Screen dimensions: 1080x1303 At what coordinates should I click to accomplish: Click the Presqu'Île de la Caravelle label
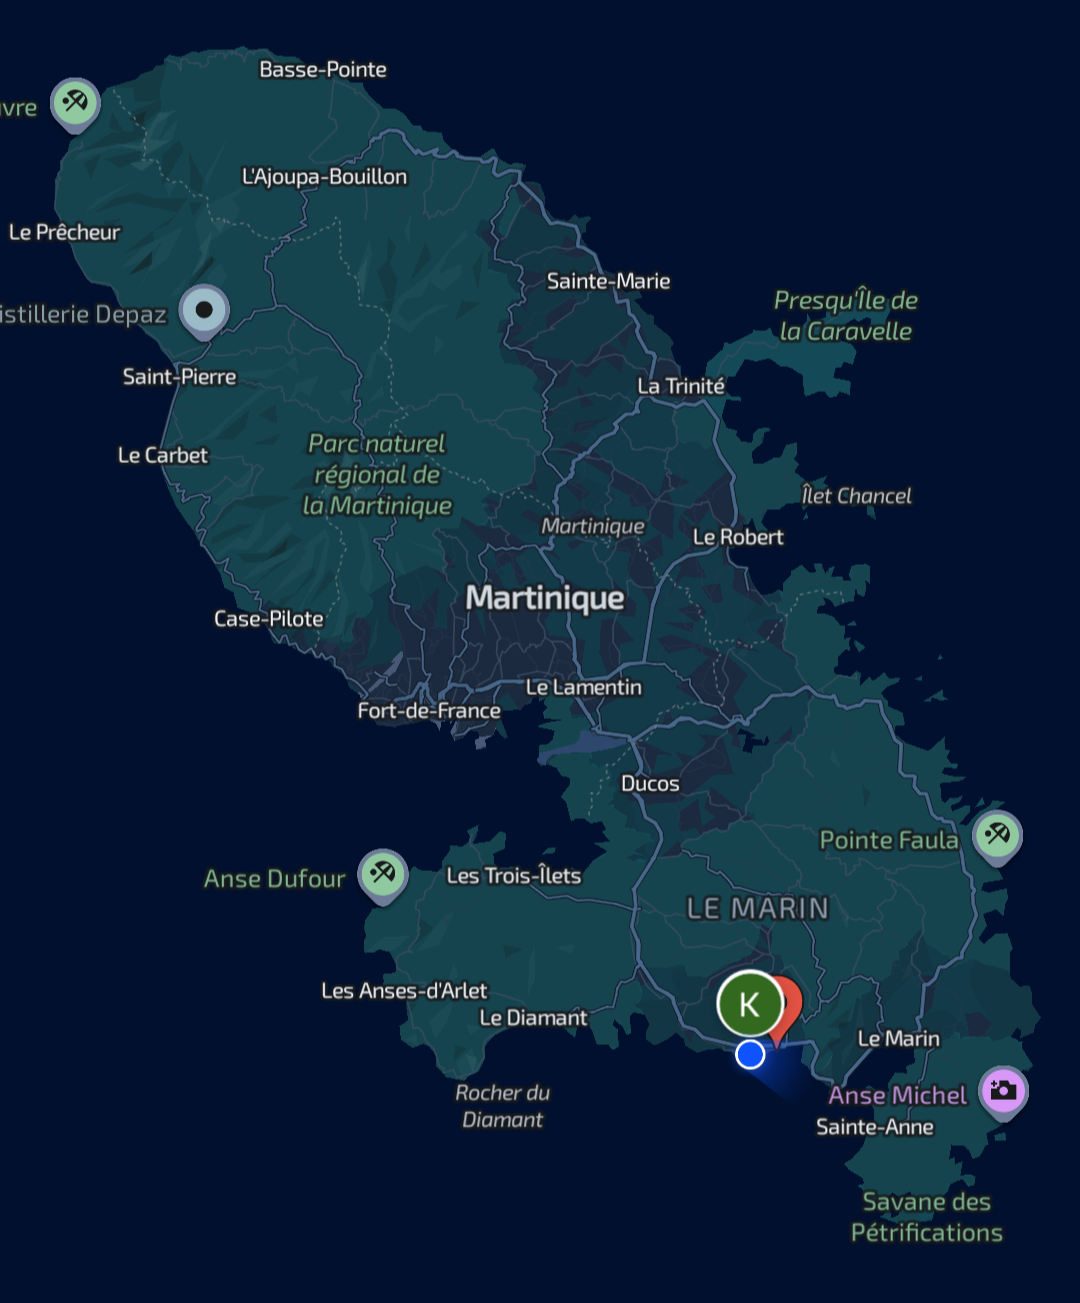(846, 315)
